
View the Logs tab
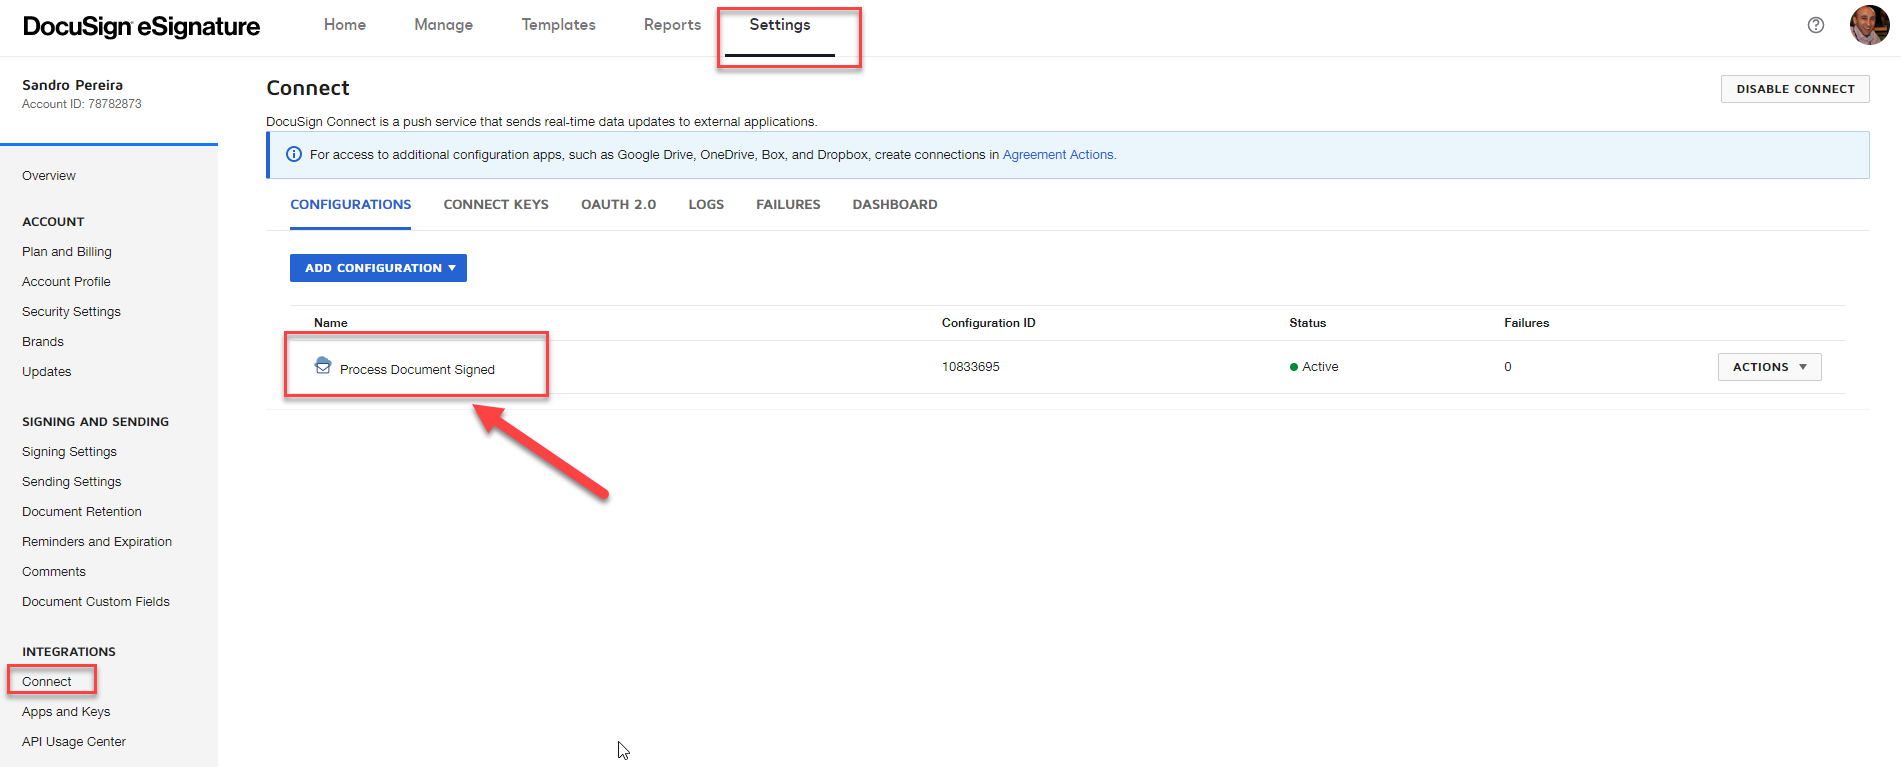pos(705,205)
